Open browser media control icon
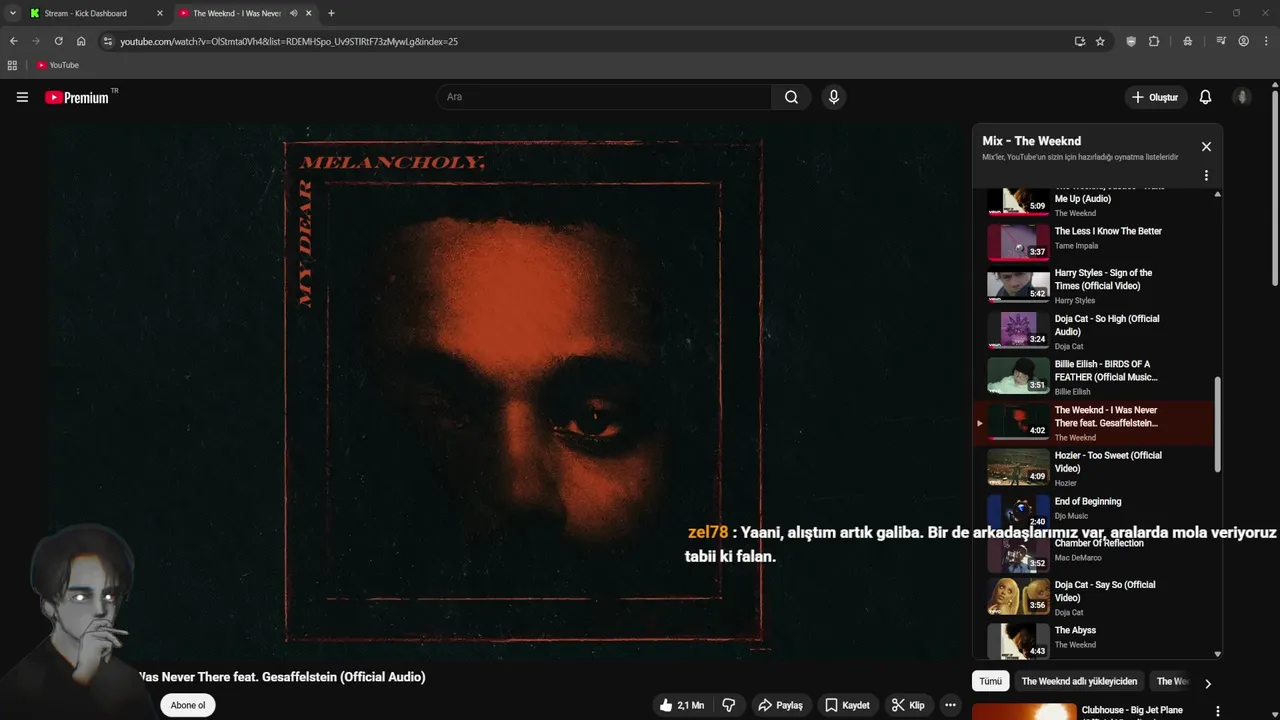The image size is (1280, 720). [x=1221, y=41]
